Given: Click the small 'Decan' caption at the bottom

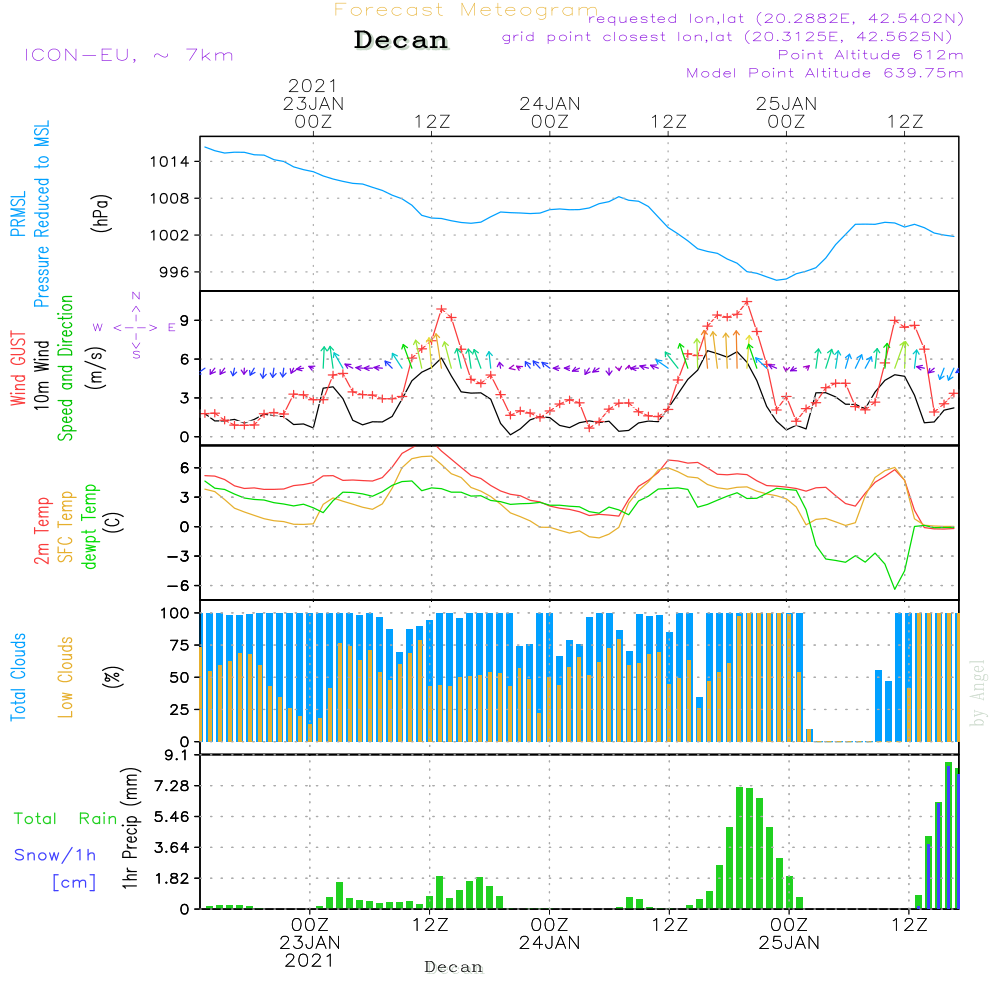Looking at the screenshot, I should click(453, 967).
